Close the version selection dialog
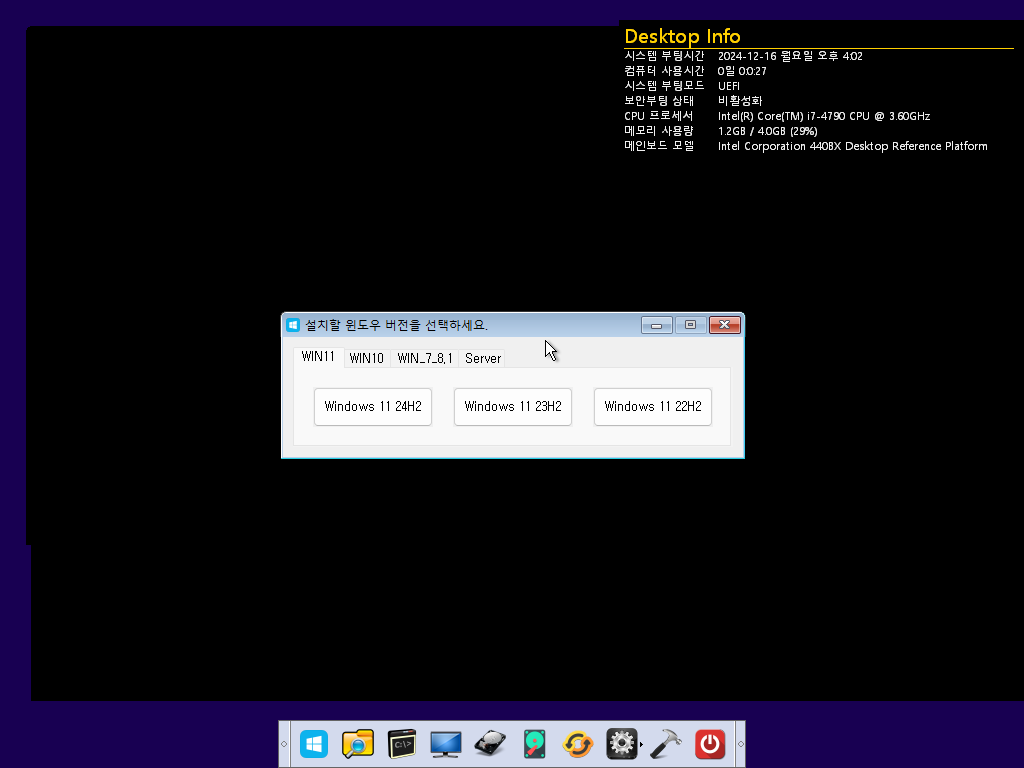 coord(725,325)
